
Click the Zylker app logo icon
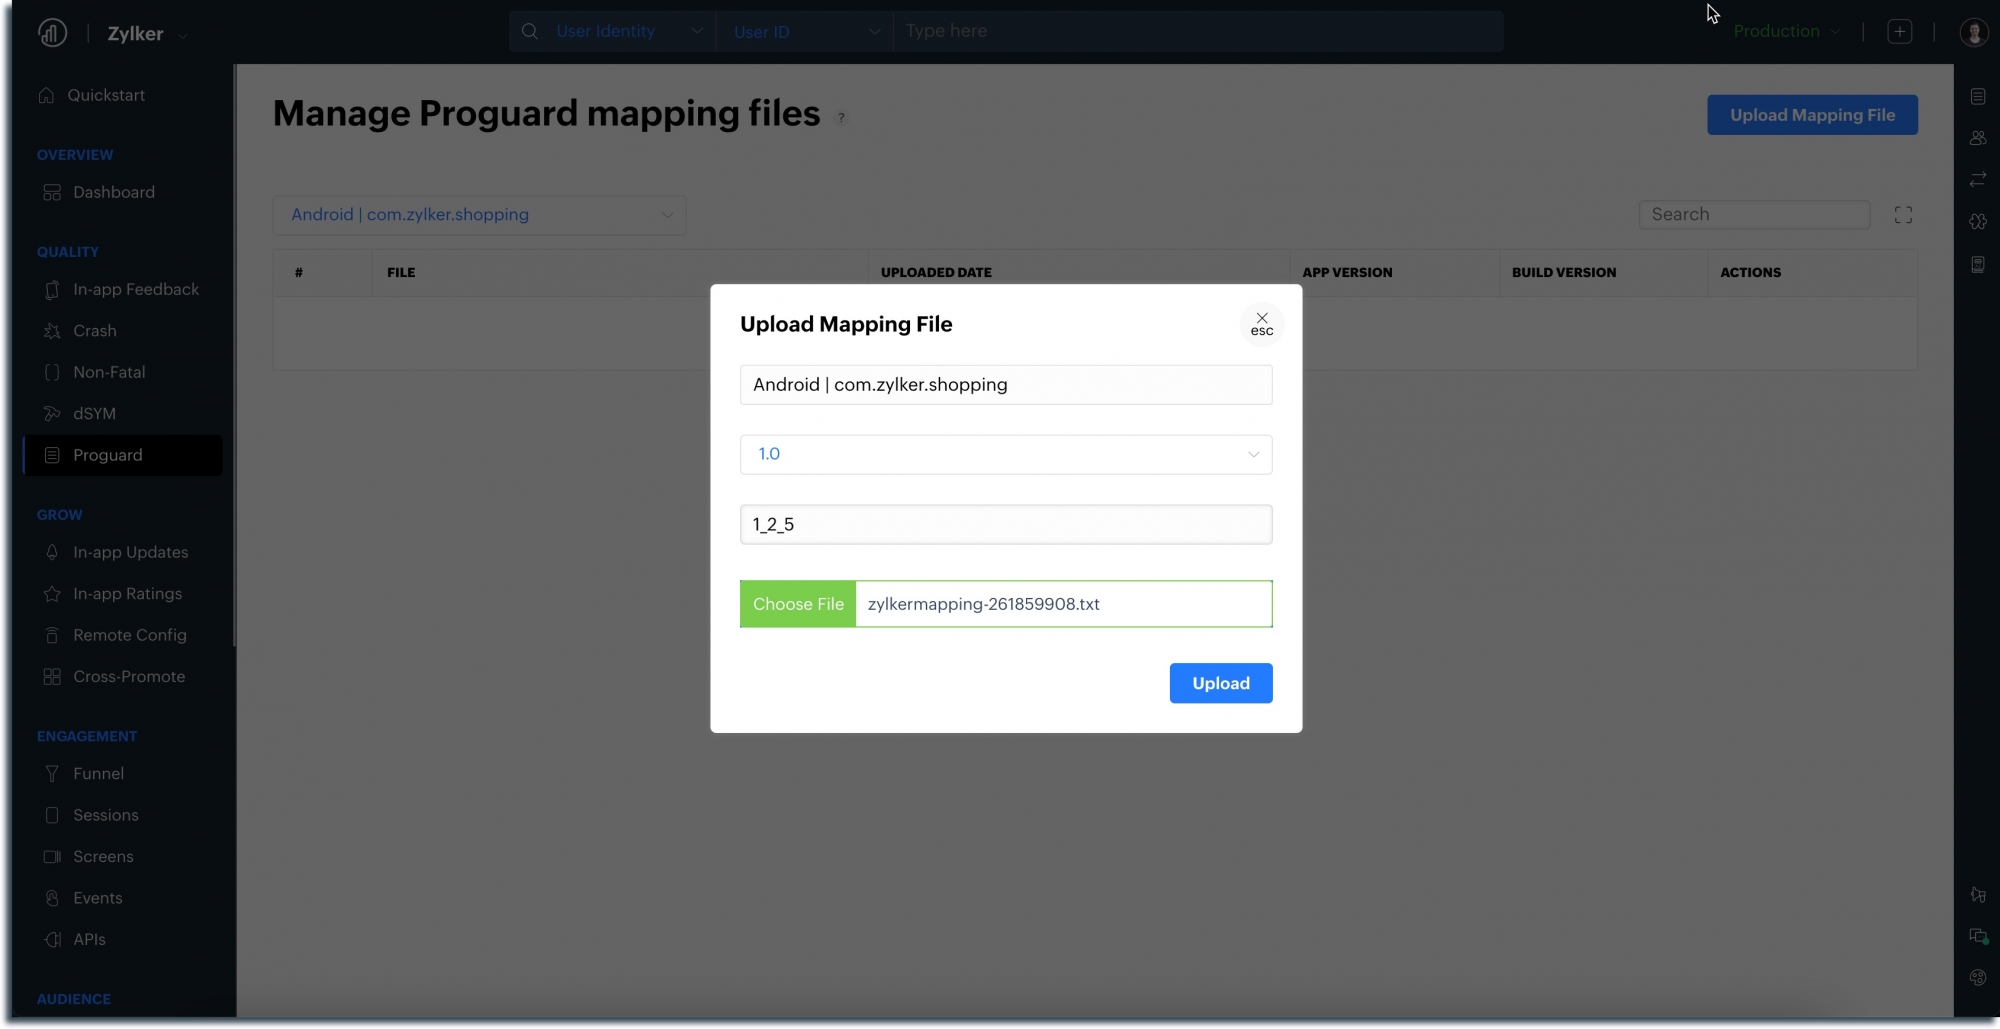pyautogui.click(x=52, y=33)
